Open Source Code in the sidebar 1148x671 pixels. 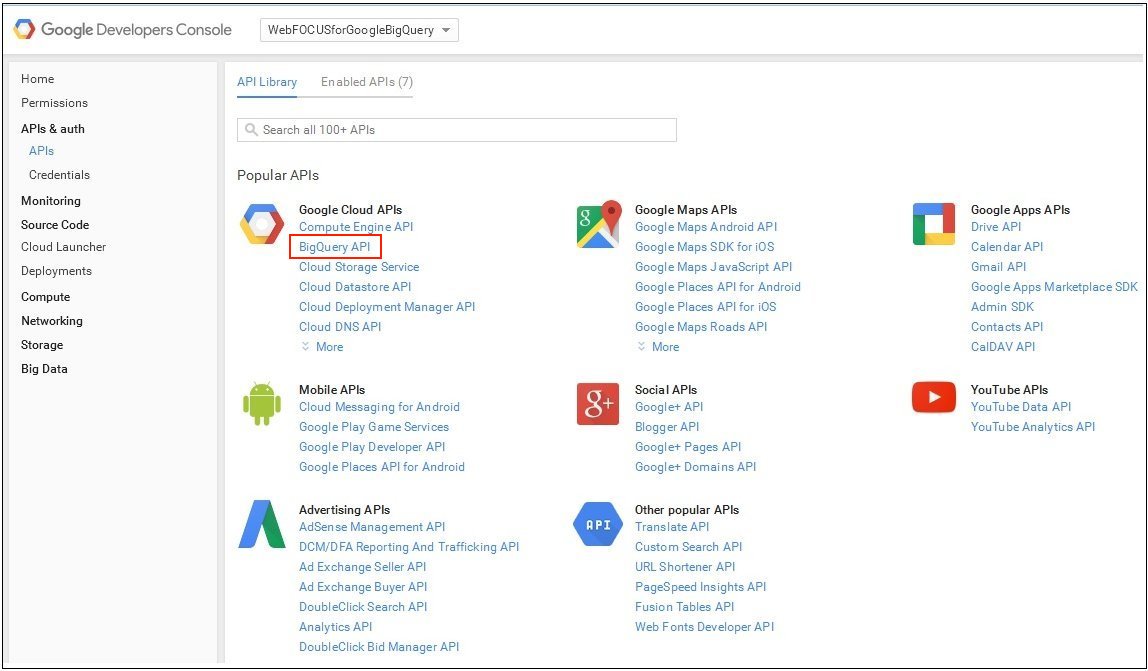[55, 225]
